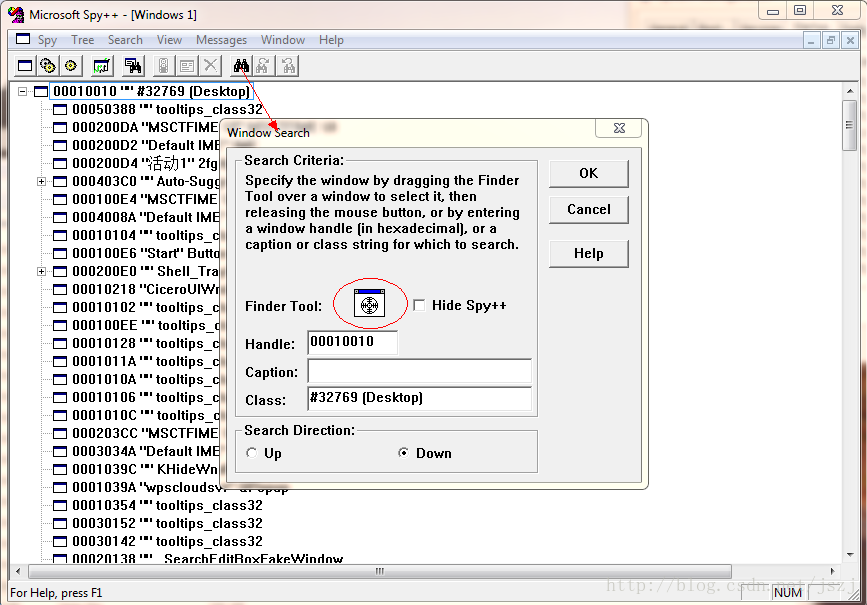867x605 pixels.
Task: Click the Find Next binoculars icon
Action: coord(264,66)
